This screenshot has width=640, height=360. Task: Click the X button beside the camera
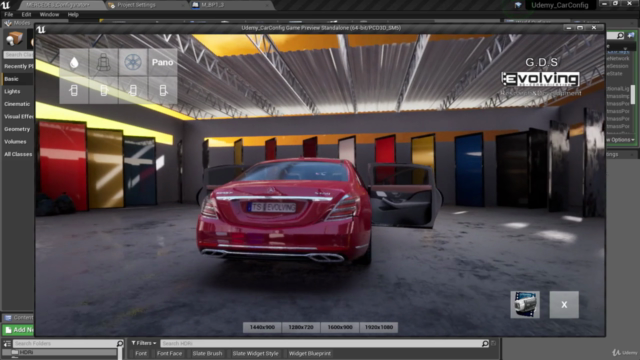click(x=564, y=304)
